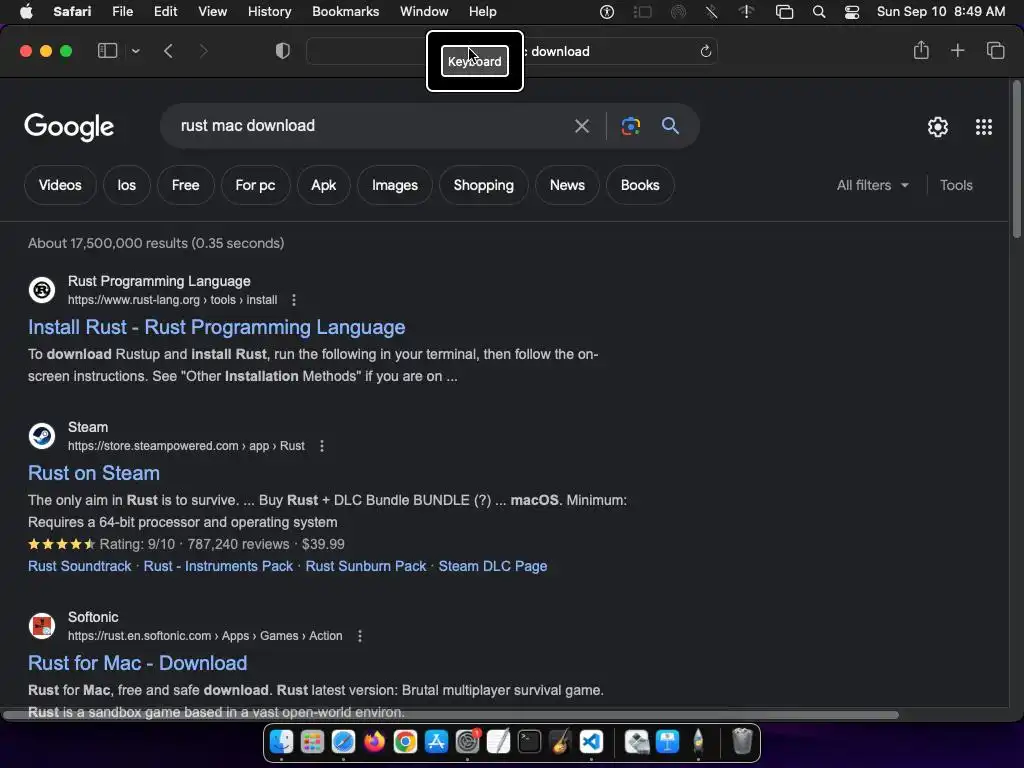Click the Softonic site favicon
Screen dimensions: 1024x768
pyautogui.click(x=42, y=626)
